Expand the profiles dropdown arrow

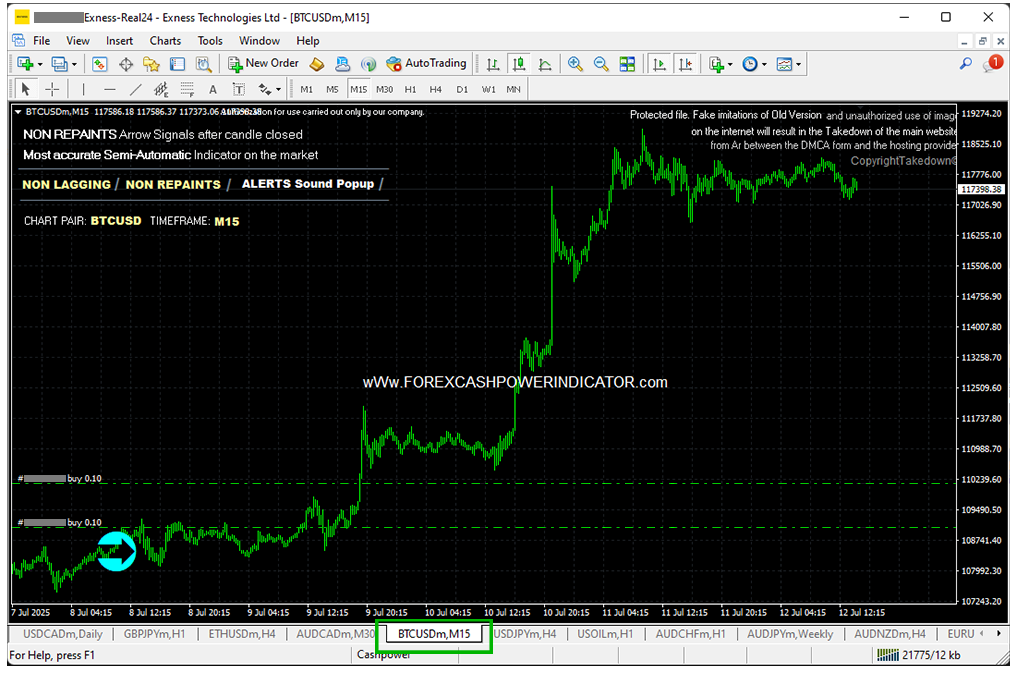(74, 64)
